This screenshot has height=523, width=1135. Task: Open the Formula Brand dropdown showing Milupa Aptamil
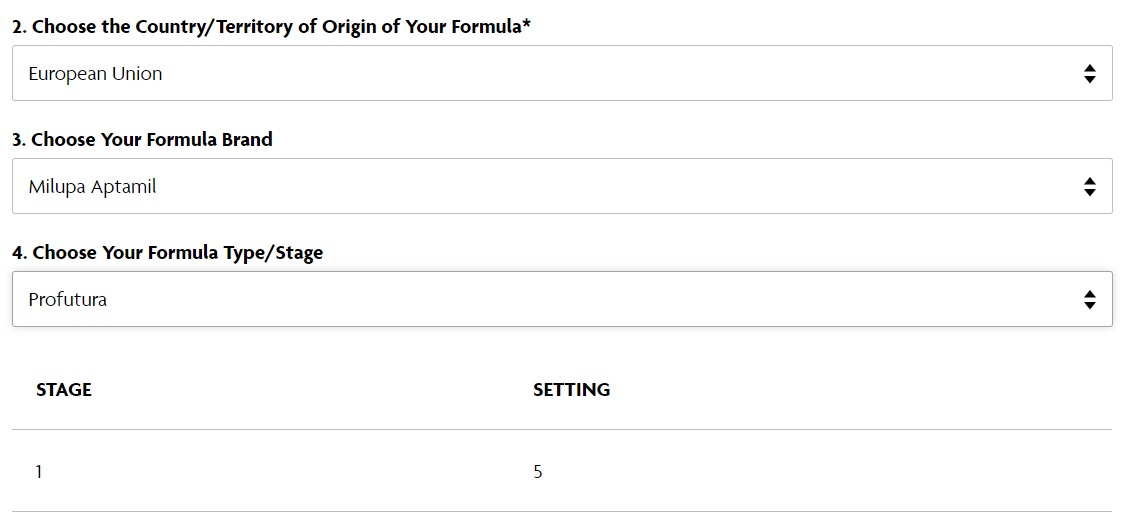pos(562,186)
